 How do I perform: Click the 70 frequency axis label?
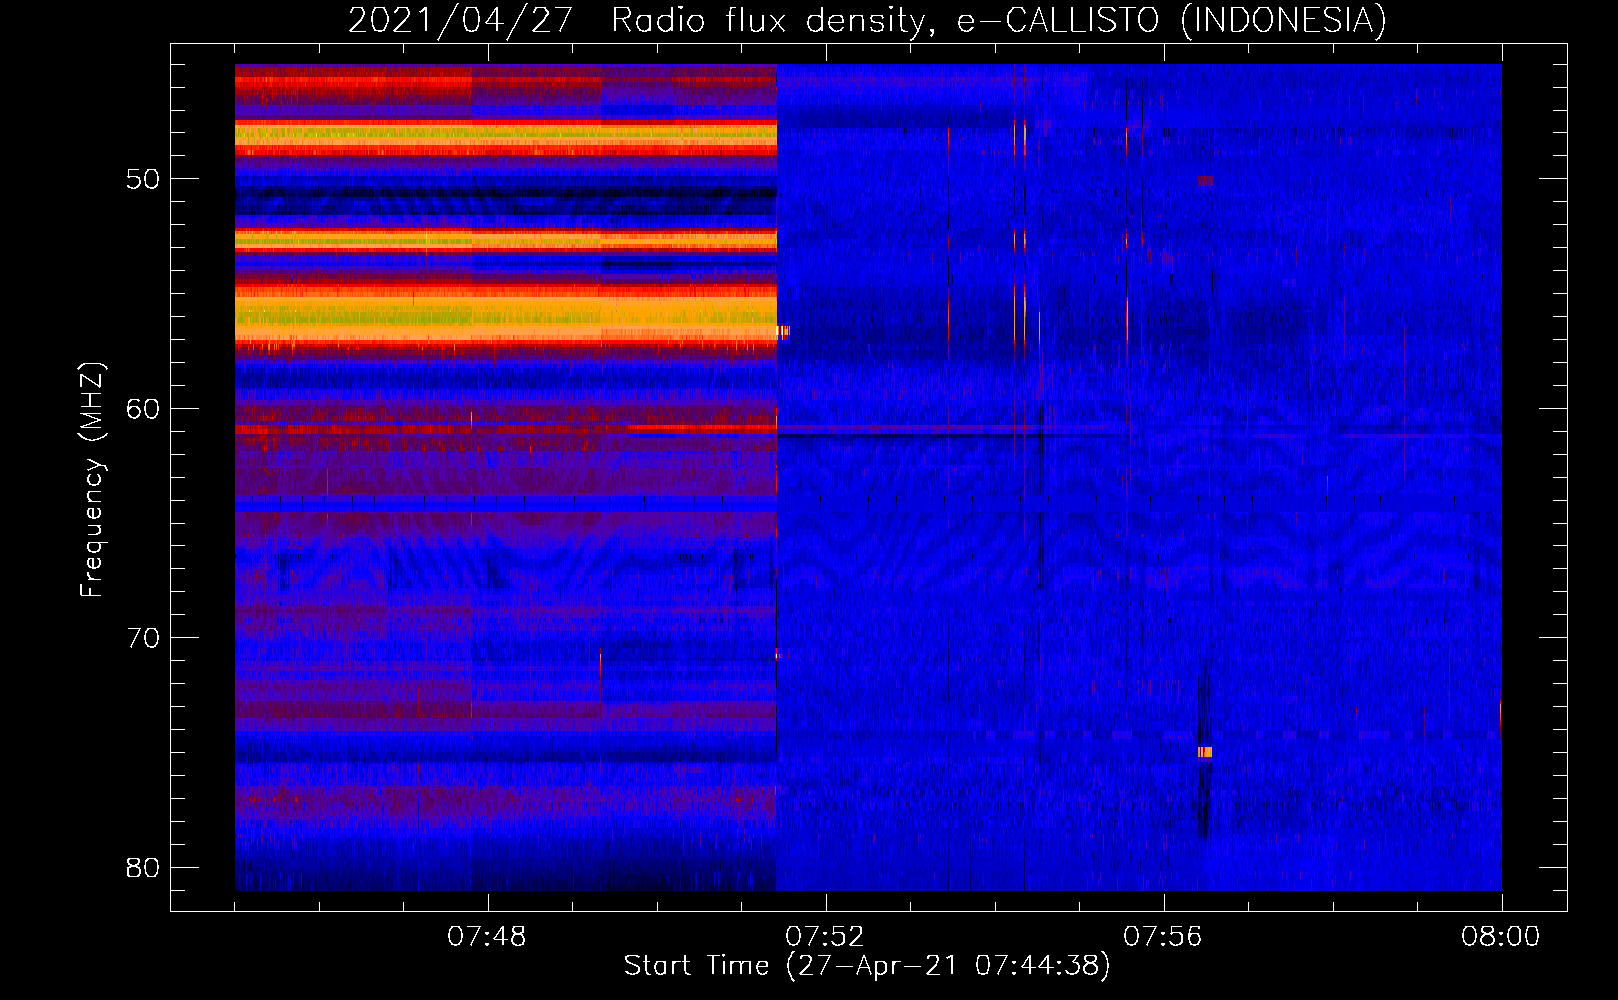143,638
